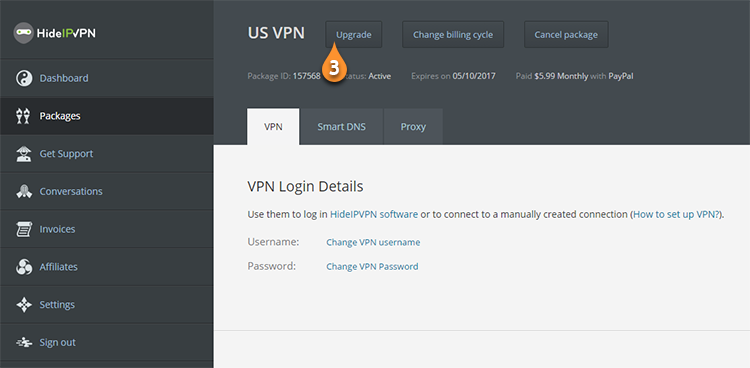Image resolution: width=750 pixels, height=368 pixels.
Task: Click the HideIPVPN brand name text
Action: (66, 33)
